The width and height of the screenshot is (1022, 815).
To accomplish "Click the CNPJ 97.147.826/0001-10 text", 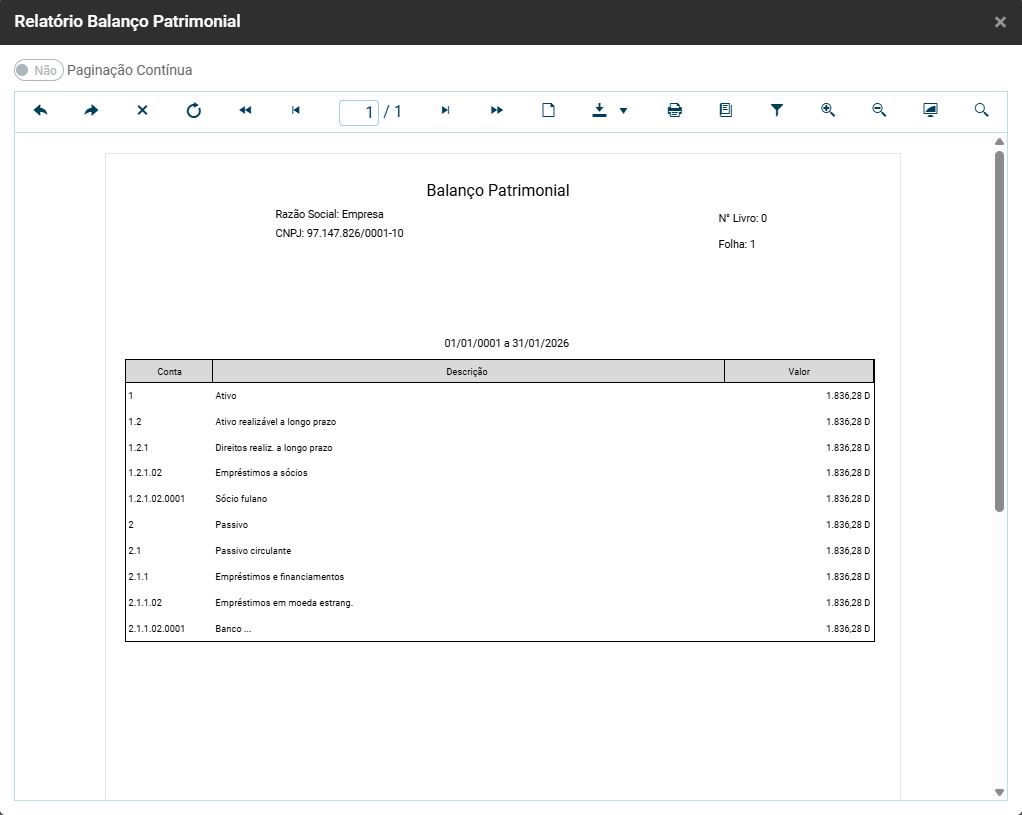I will [339, 233].
